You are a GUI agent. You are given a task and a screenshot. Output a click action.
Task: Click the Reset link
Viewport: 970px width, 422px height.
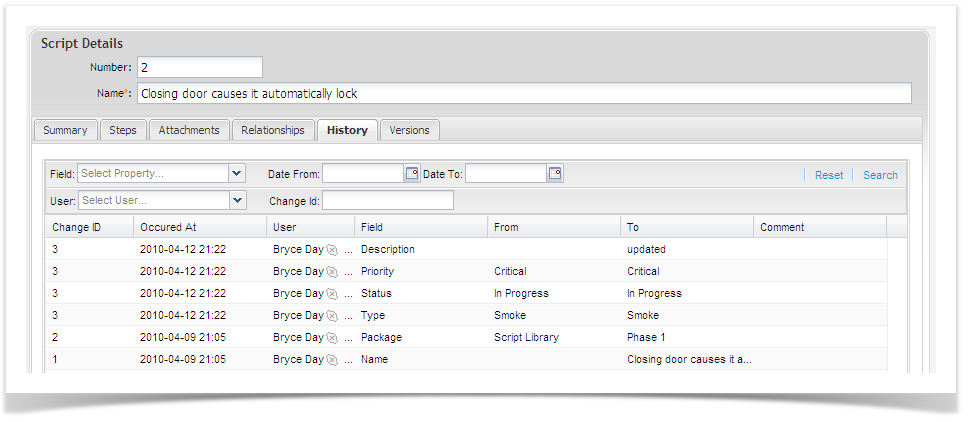[x=829, y=175]
